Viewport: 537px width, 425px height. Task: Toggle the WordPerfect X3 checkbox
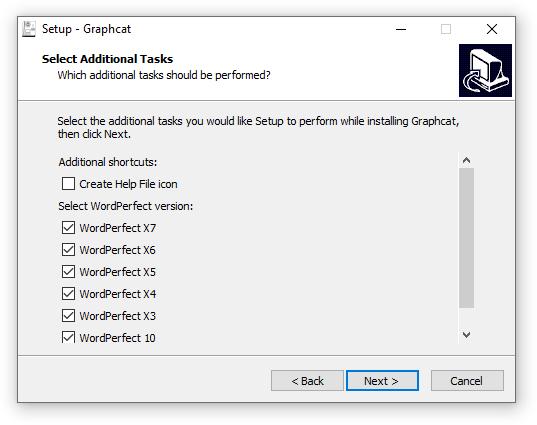coord(68,315)
